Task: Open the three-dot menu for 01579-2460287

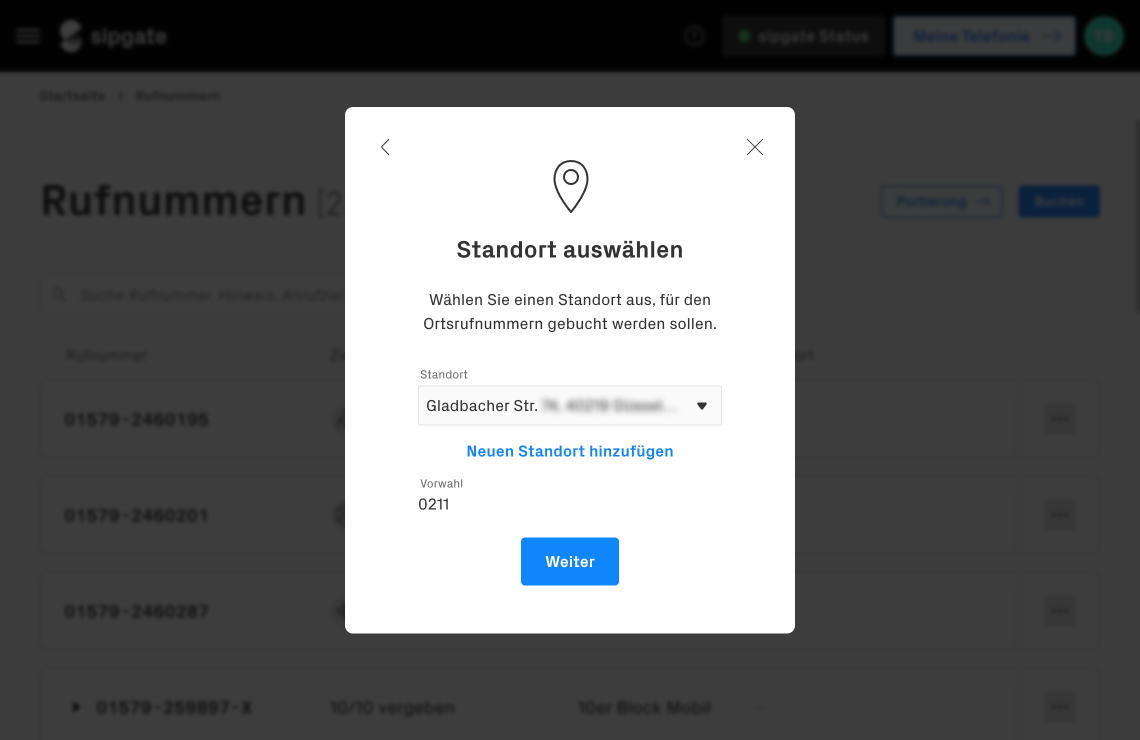Action: (1060, 611)
